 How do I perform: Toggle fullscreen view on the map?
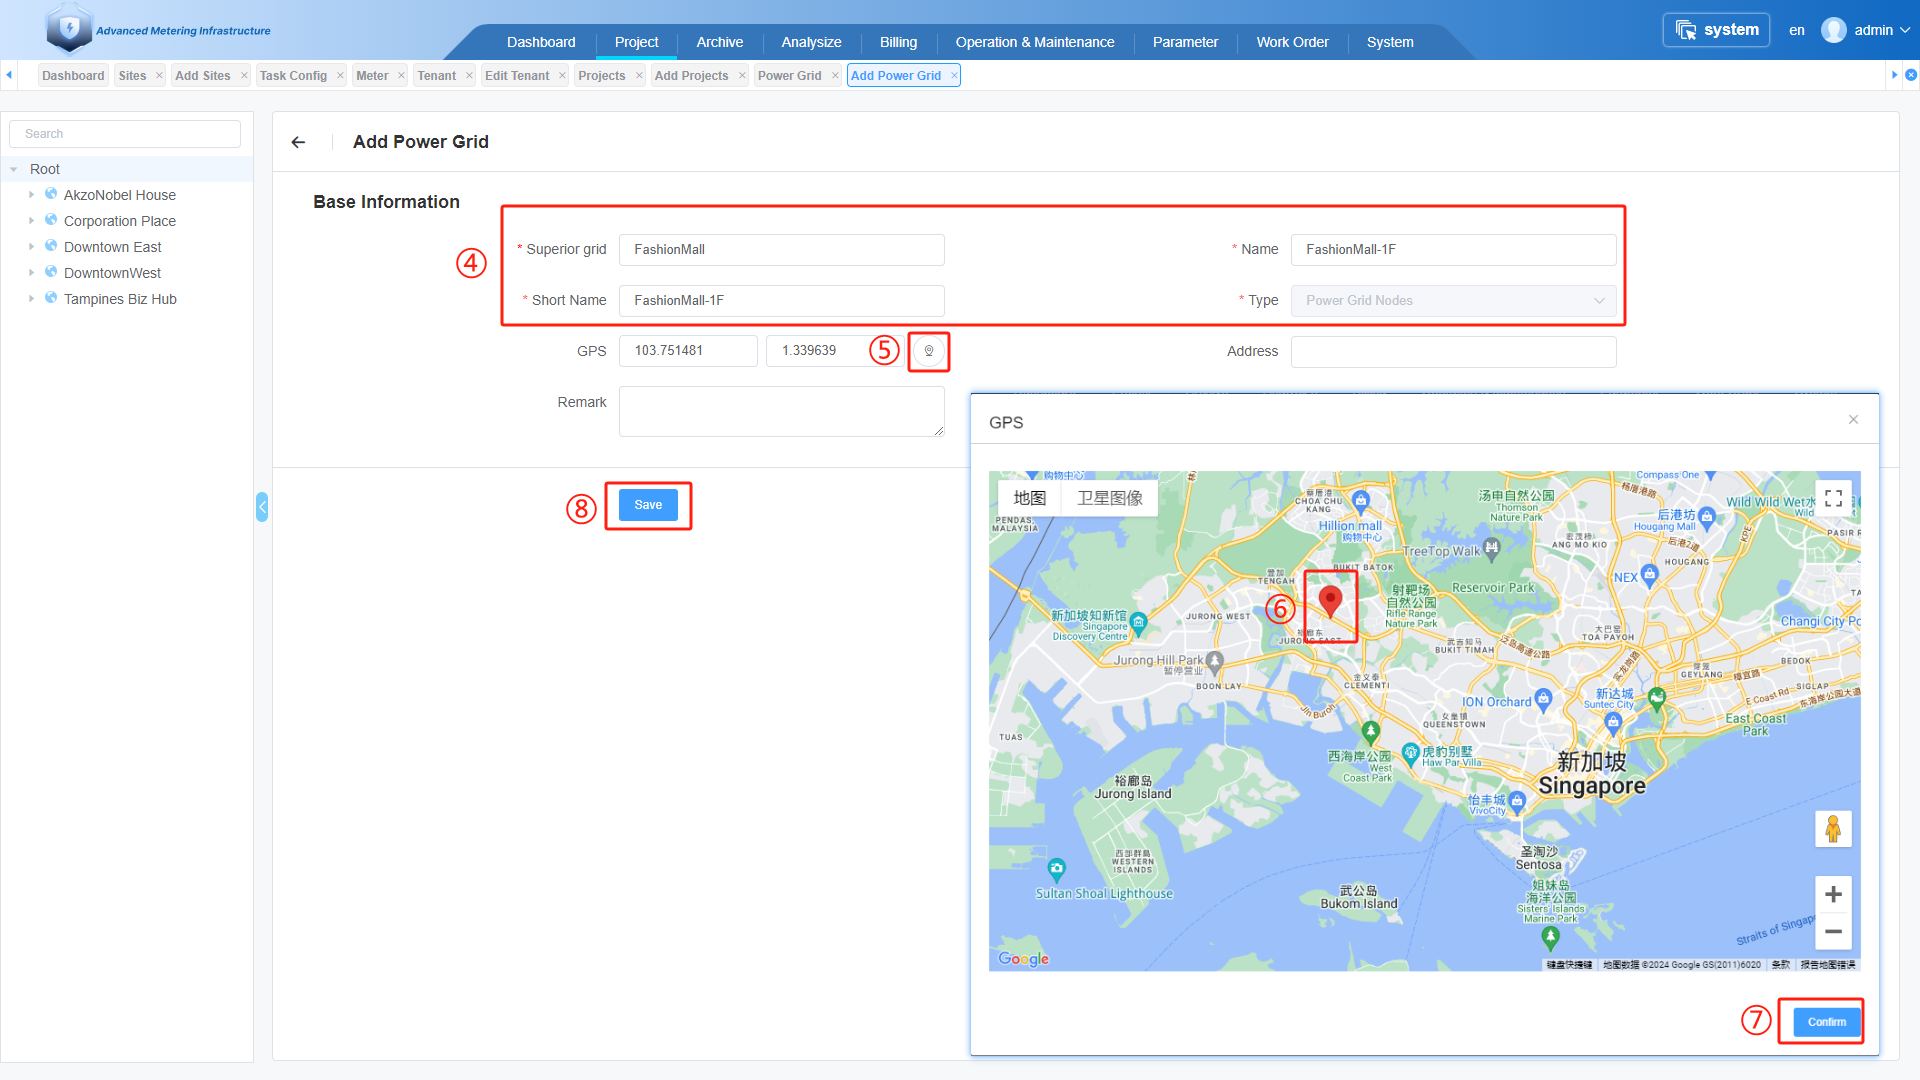point(1833,498)
